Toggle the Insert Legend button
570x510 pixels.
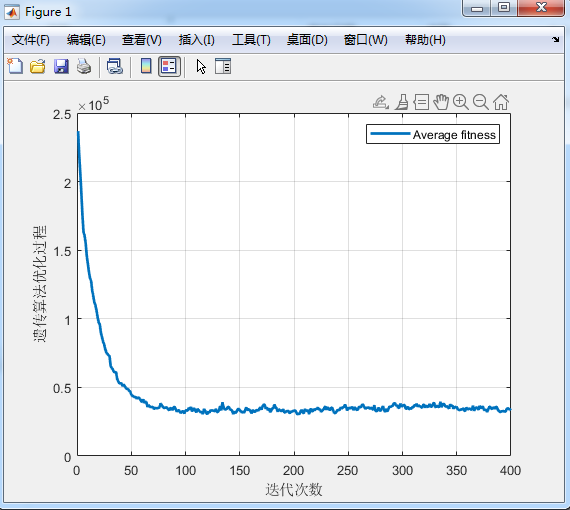tap(169, 67)
